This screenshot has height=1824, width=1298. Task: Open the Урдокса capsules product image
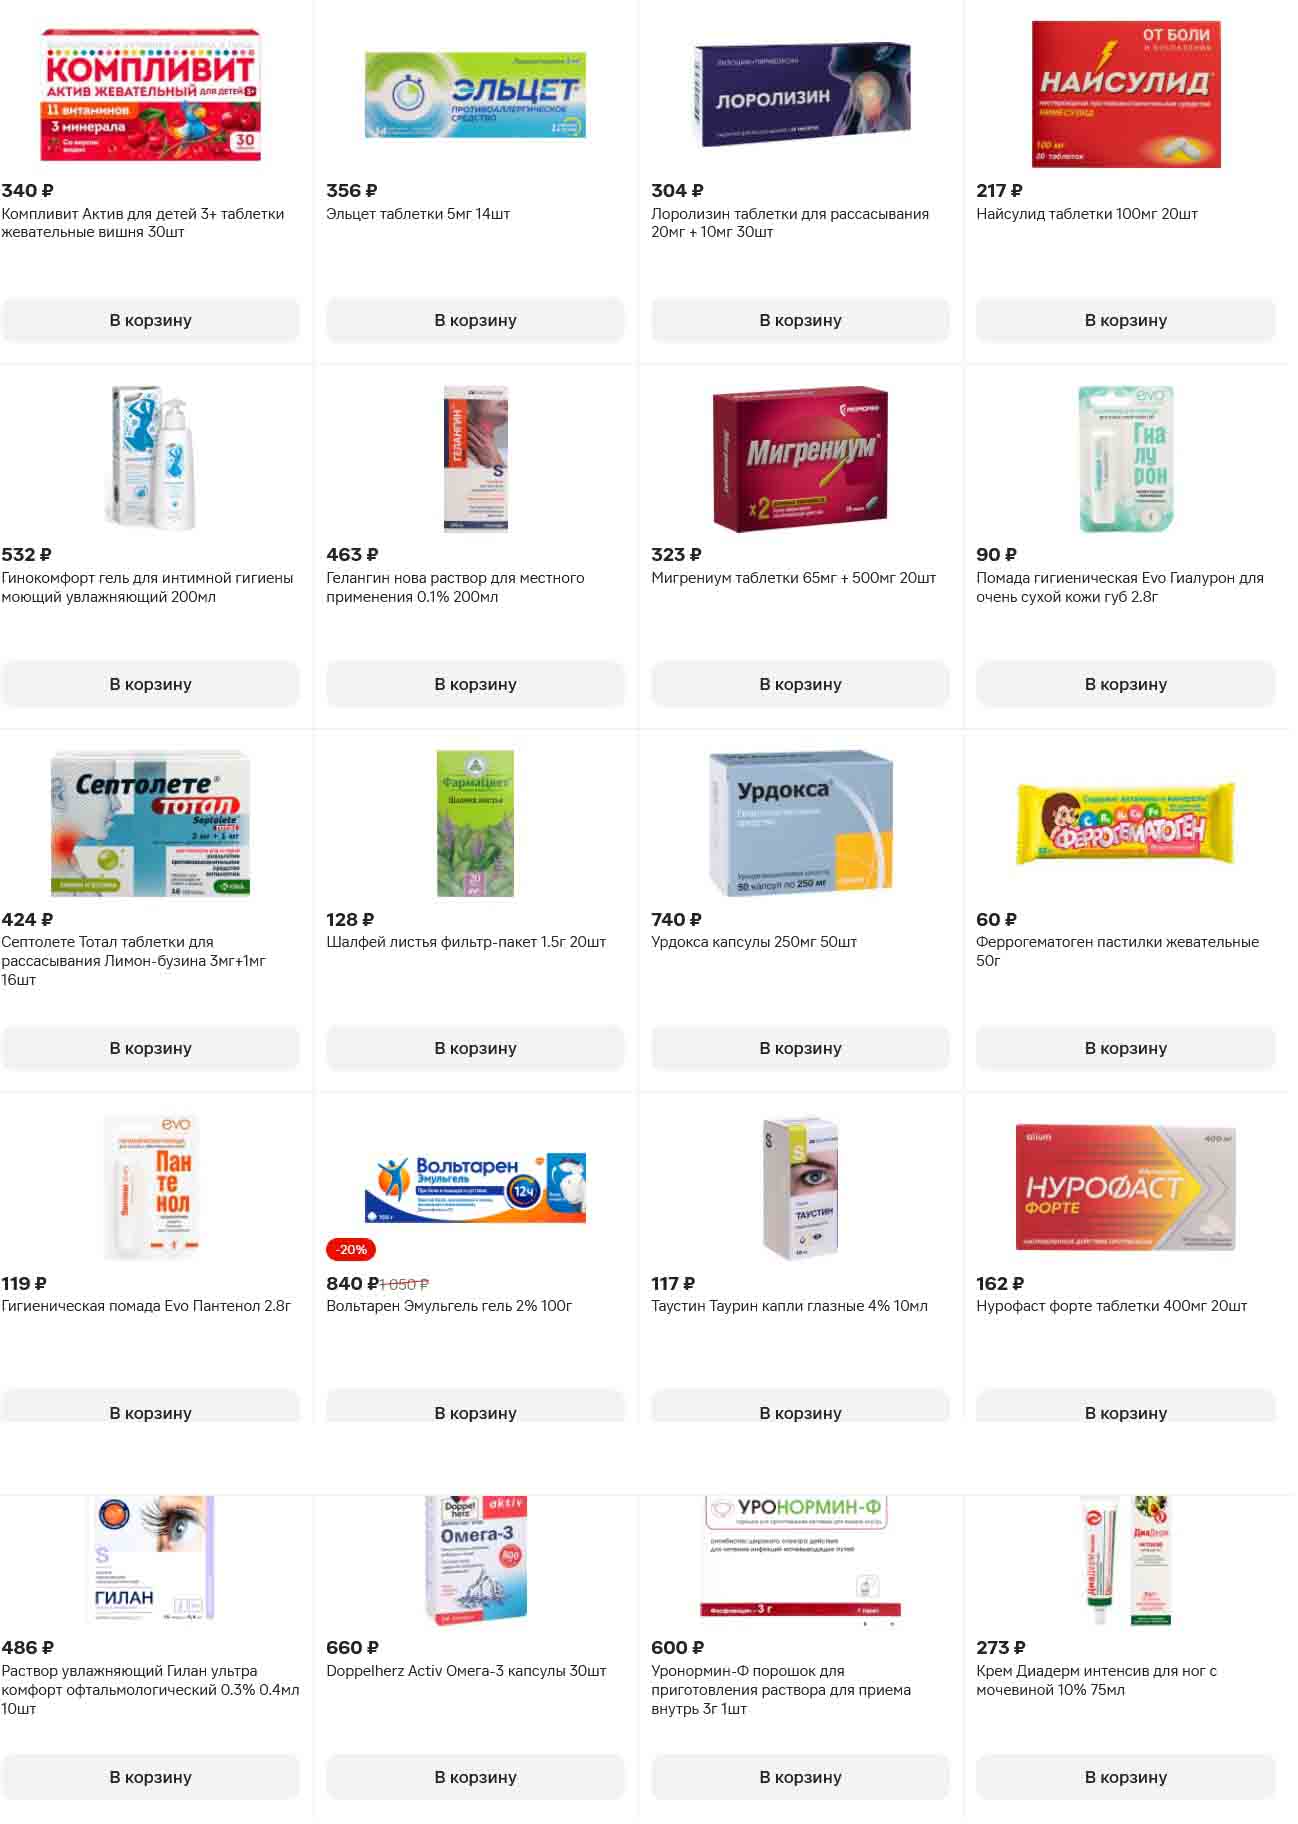click(800, 823)
